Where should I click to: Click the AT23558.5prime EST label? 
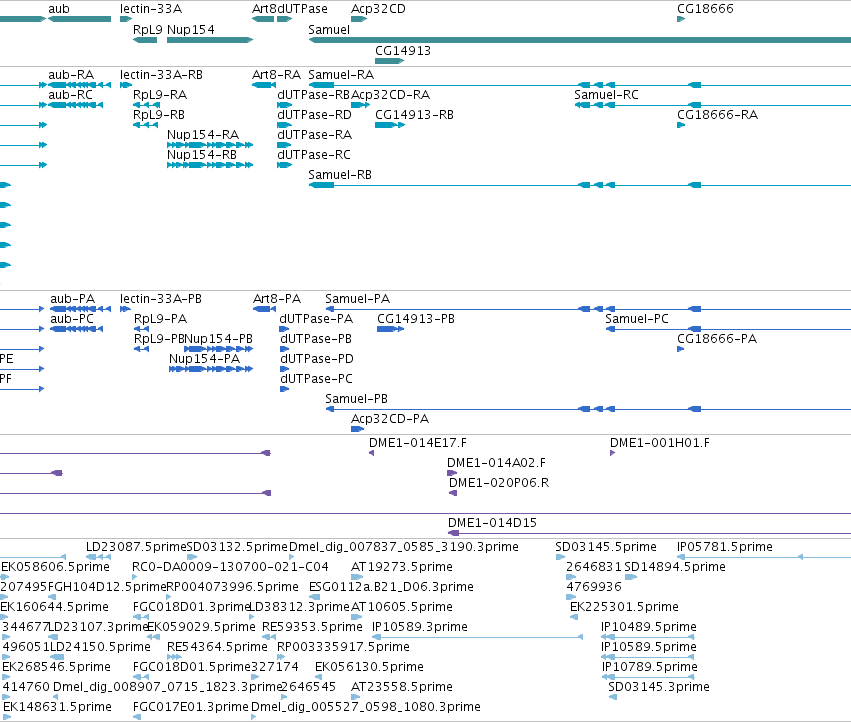(x=402, y=687)
